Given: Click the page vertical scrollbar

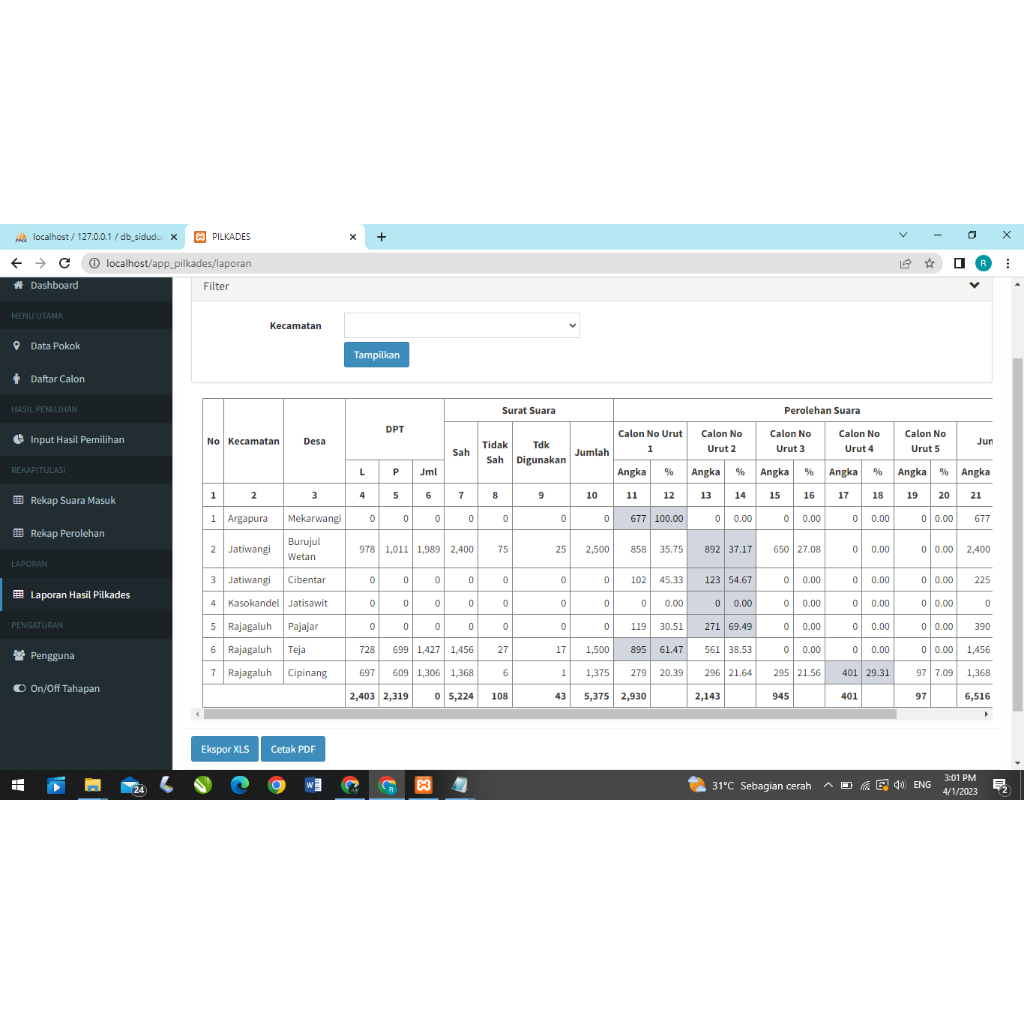Looking at the screenshot, I should point(1017,534).
